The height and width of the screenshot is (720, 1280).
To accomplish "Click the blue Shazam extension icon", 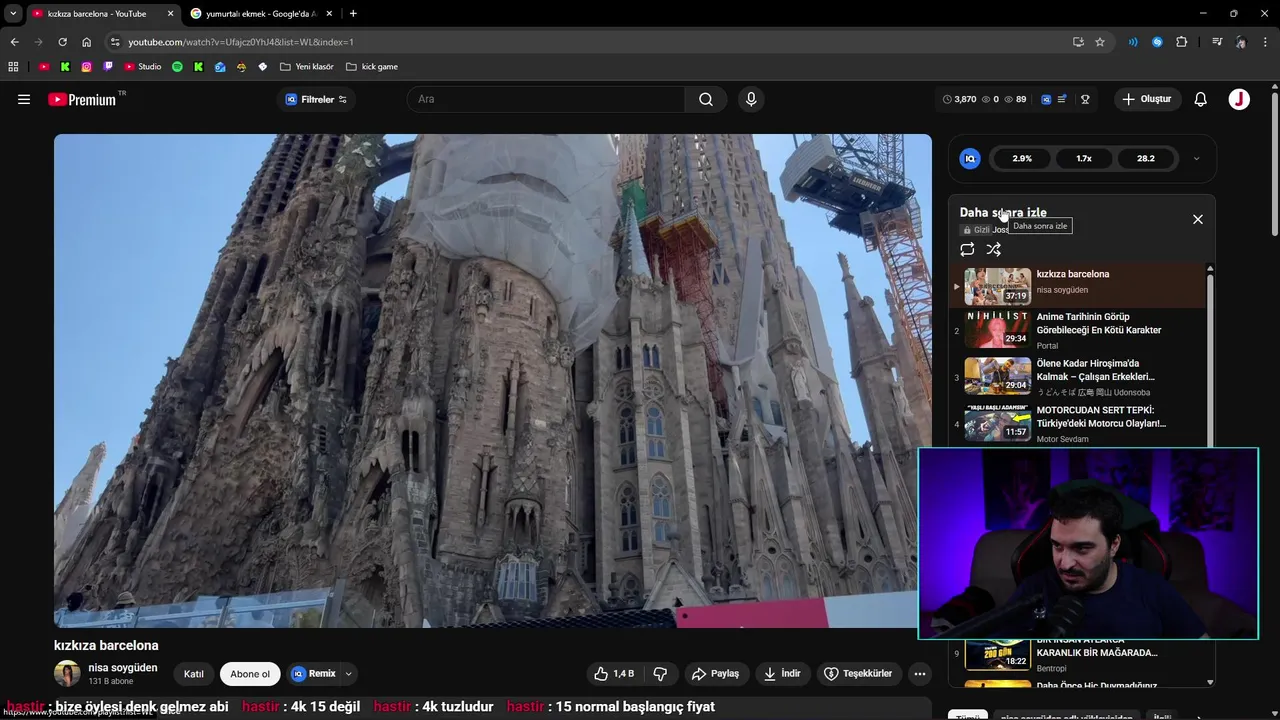I will tap(1157, 42).
